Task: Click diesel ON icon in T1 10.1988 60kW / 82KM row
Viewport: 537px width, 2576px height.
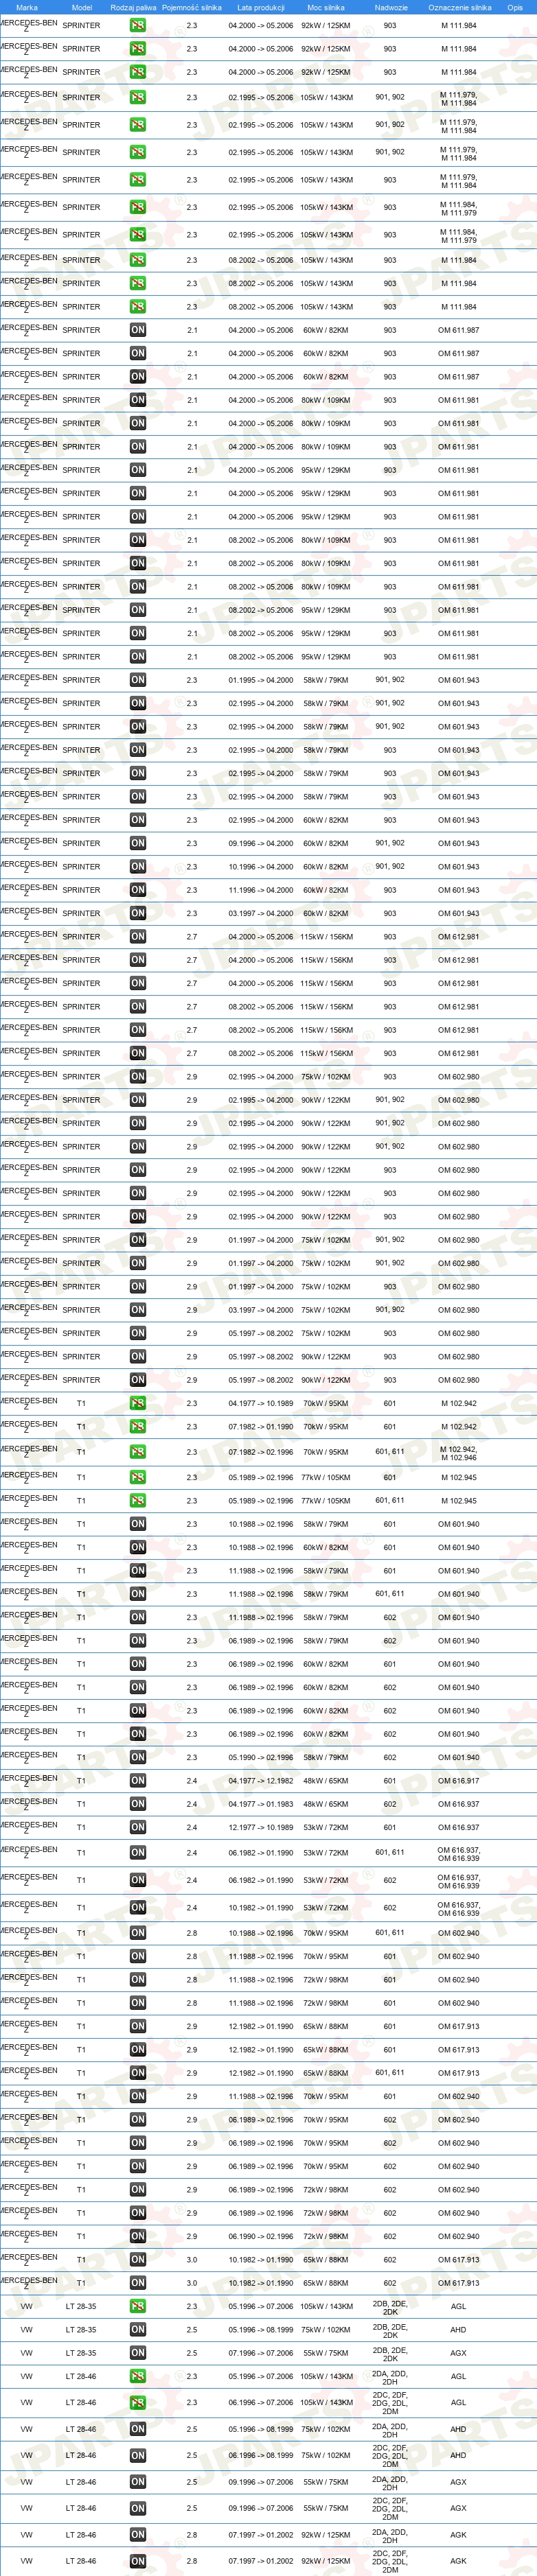Action: (x=138, y=1547)
